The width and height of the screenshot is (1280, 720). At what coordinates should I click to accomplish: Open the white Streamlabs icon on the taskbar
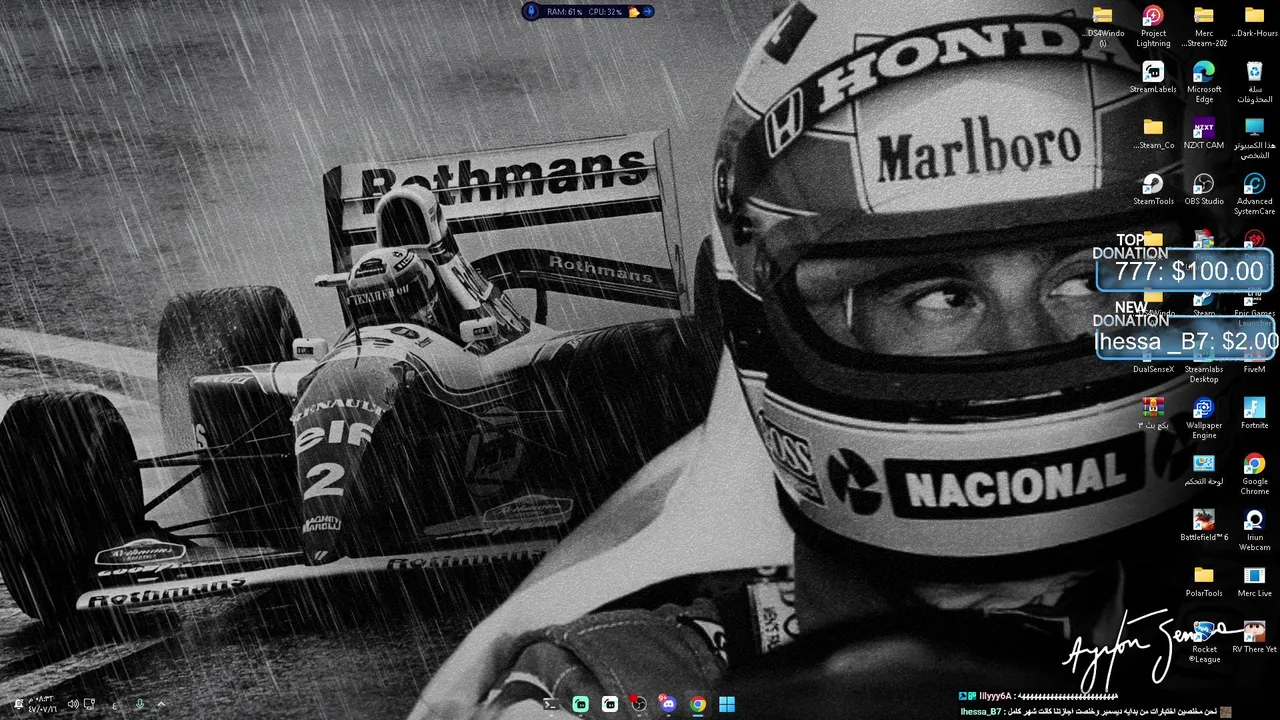coord(610,704)
